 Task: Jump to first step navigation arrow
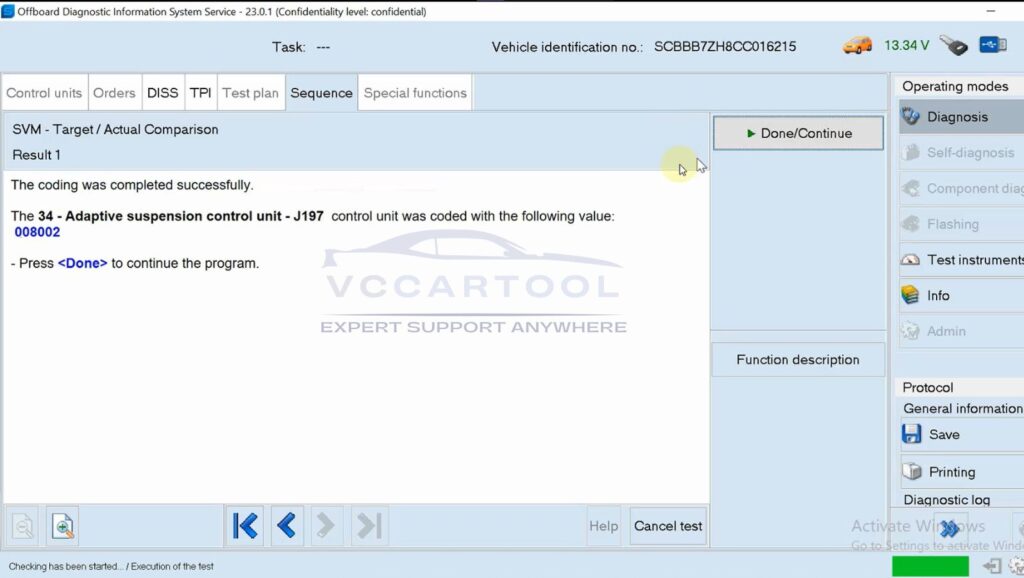tap(245, 526)
